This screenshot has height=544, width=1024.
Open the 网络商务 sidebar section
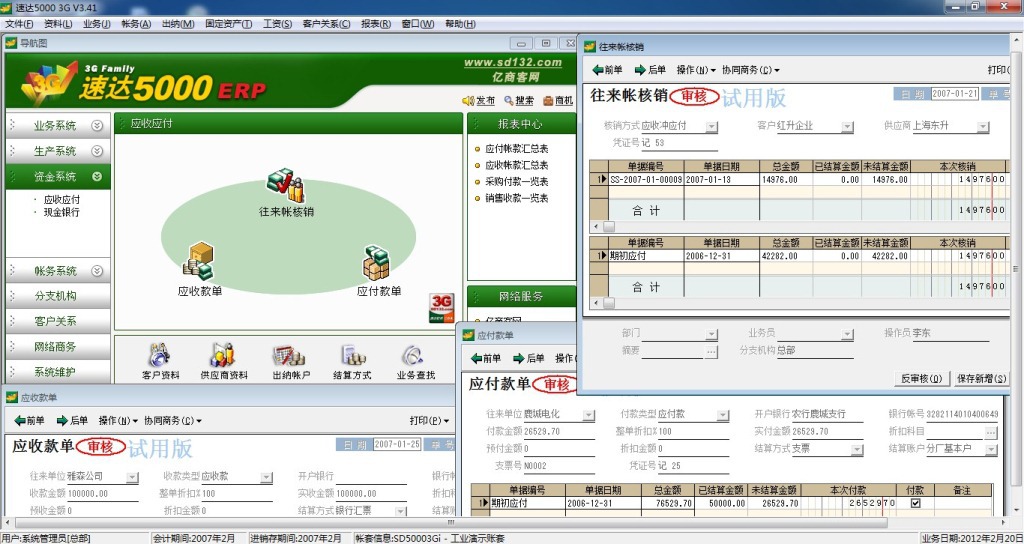pyautogui.click(x=57, y=347)
